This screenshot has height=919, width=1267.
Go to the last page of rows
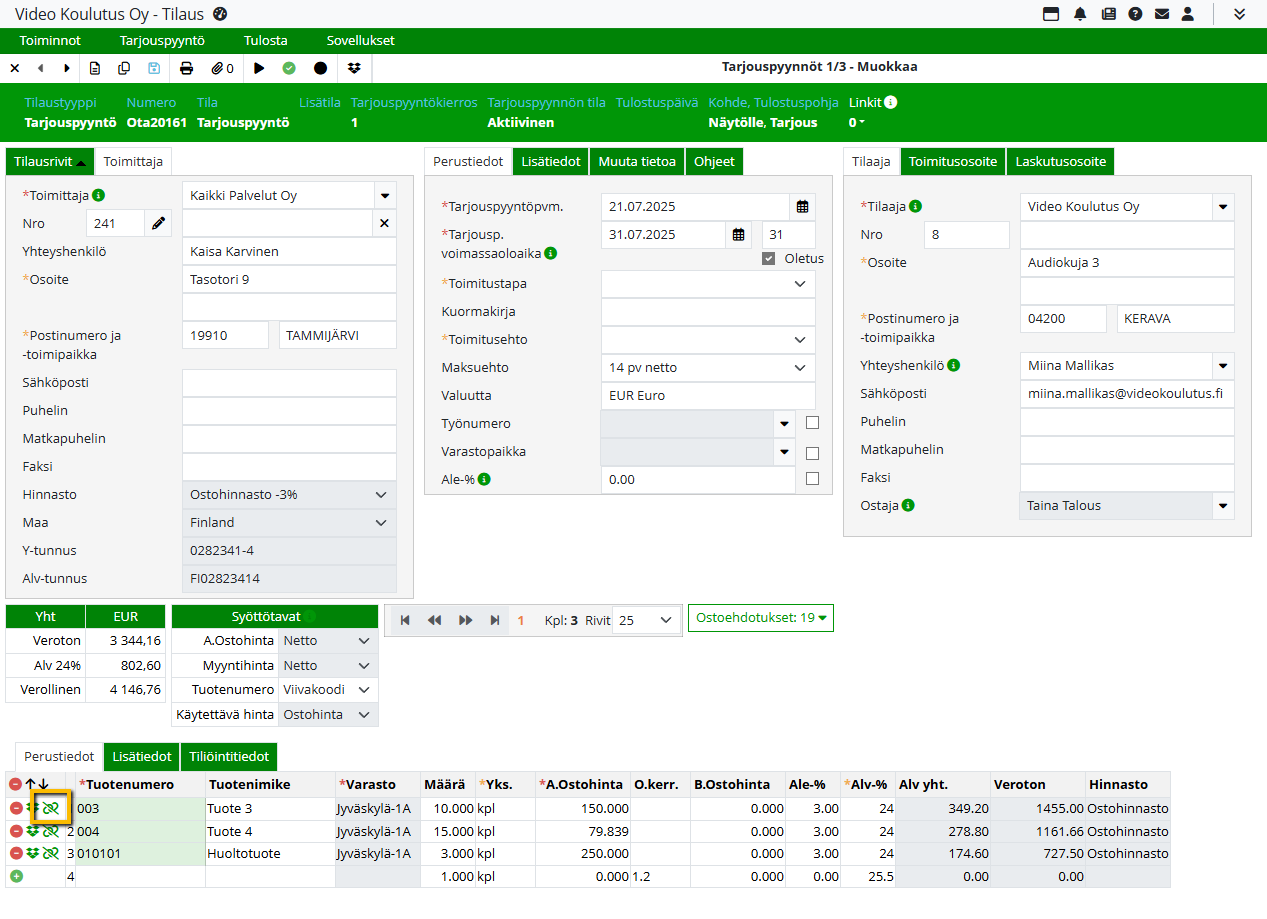[x=495, y=620]
